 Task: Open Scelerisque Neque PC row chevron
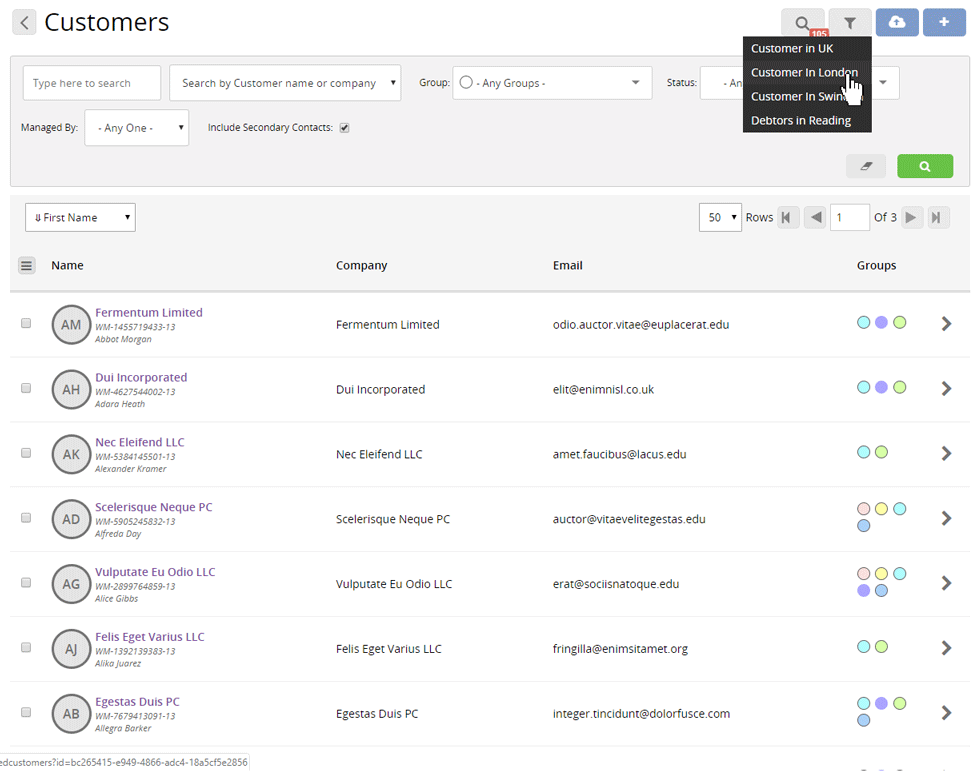946,518
